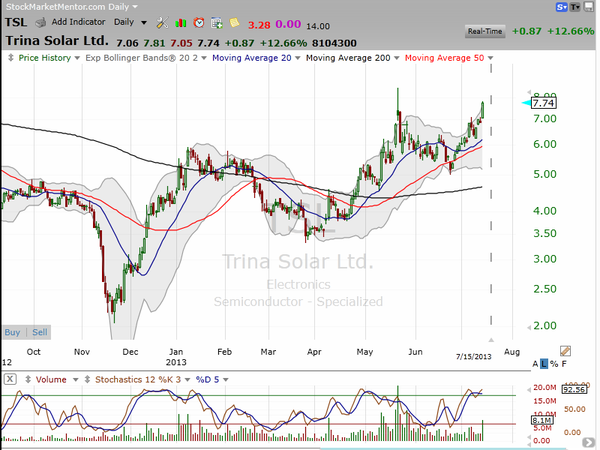
Task: Click the up-down handle beside Stochastics
Action: [x=87, y=380]
